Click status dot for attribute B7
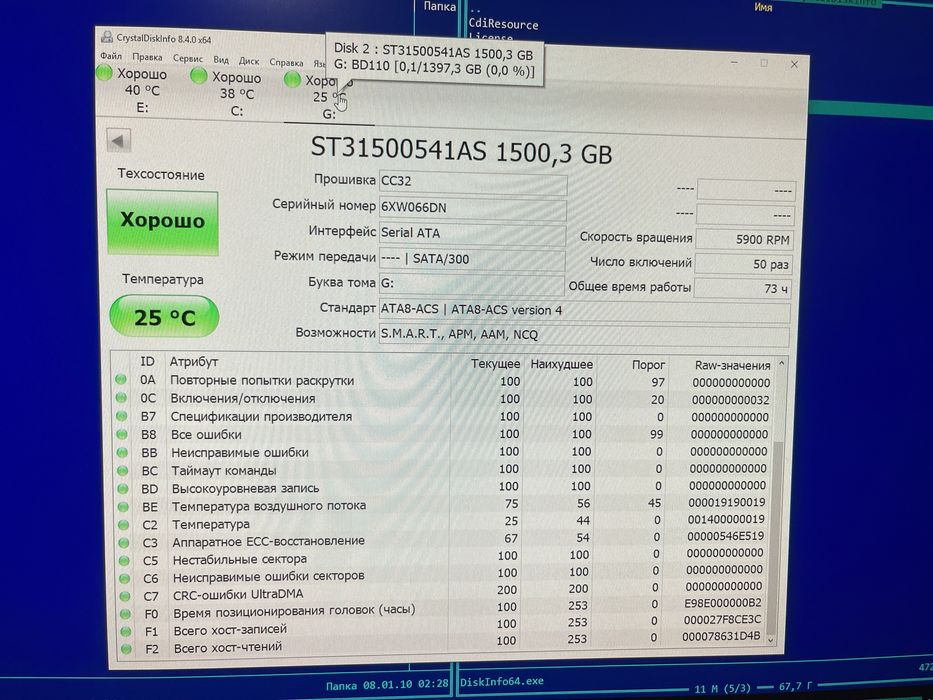This screenshot has height=700, width=933. point(121,415)
